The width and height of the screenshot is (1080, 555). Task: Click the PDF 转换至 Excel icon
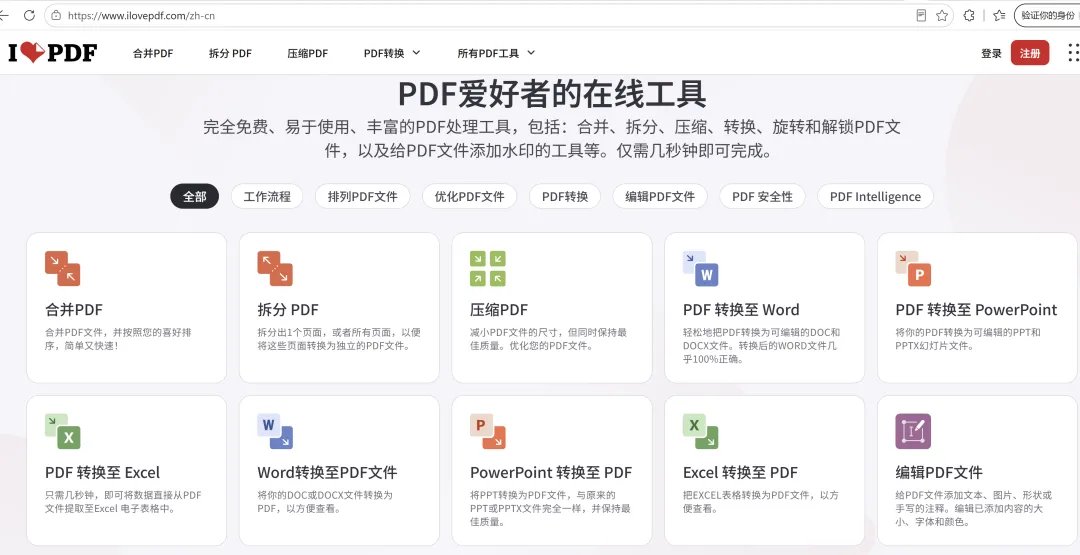[63, 431]
